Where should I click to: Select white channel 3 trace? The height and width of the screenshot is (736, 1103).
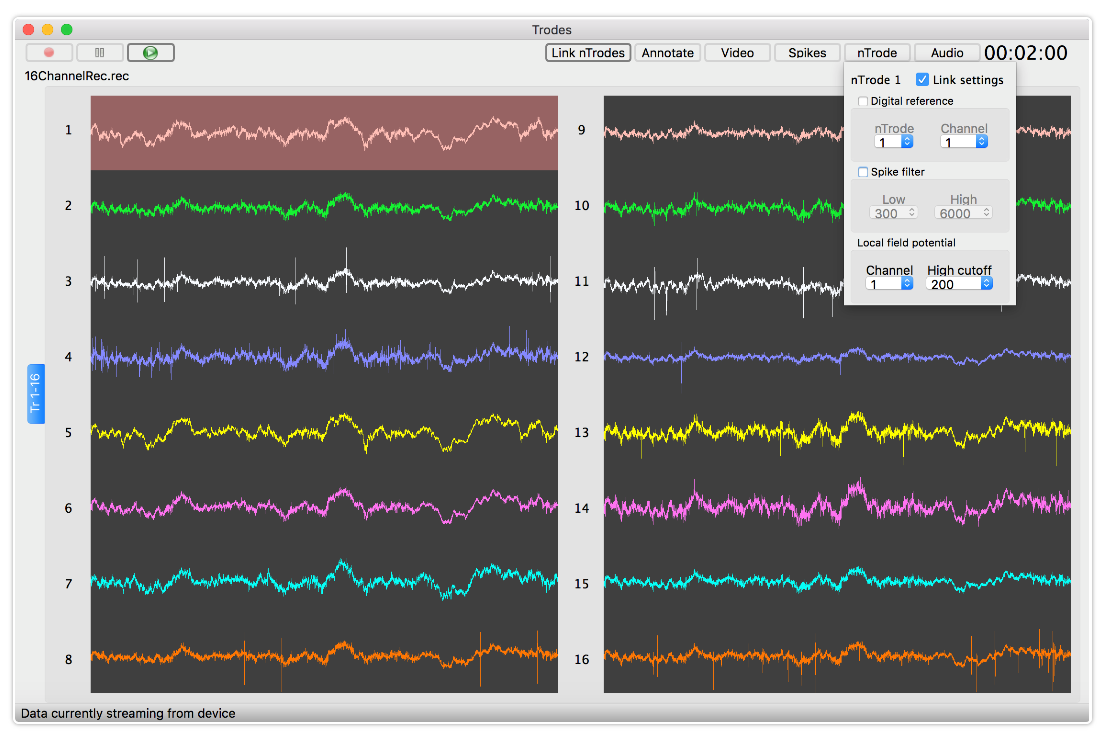point(324,281)
